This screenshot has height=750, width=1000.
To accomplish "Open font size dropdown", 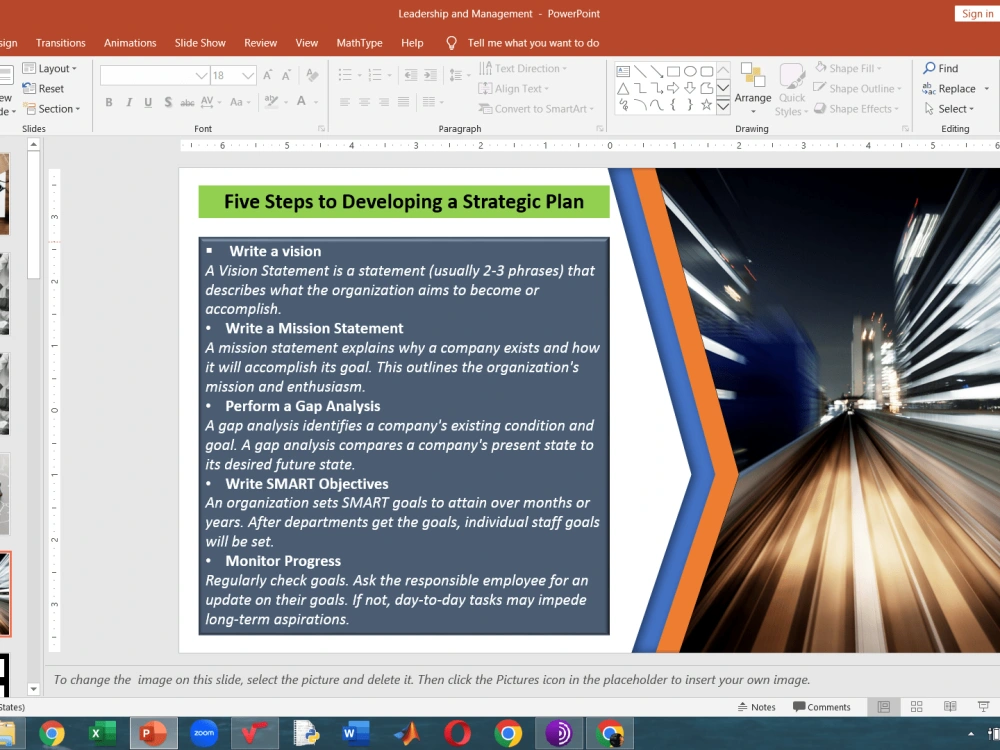I will pyautogui.click(x=248, y=75).
